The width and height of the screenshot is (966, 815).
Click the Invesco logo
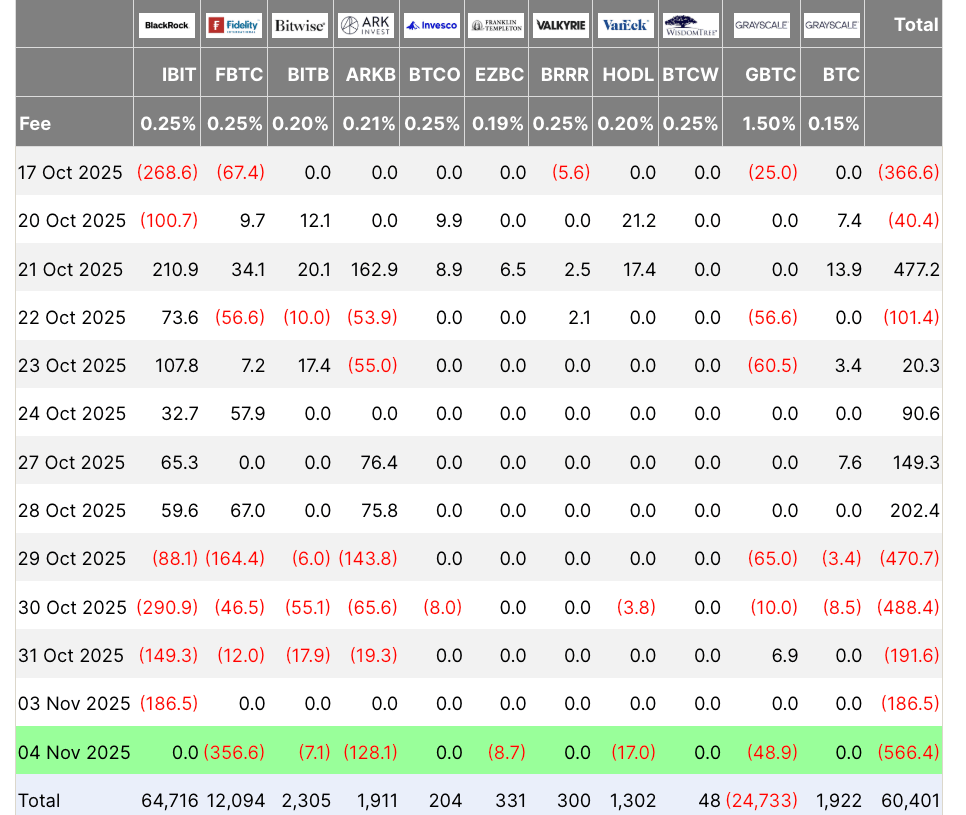coord(431,25)
